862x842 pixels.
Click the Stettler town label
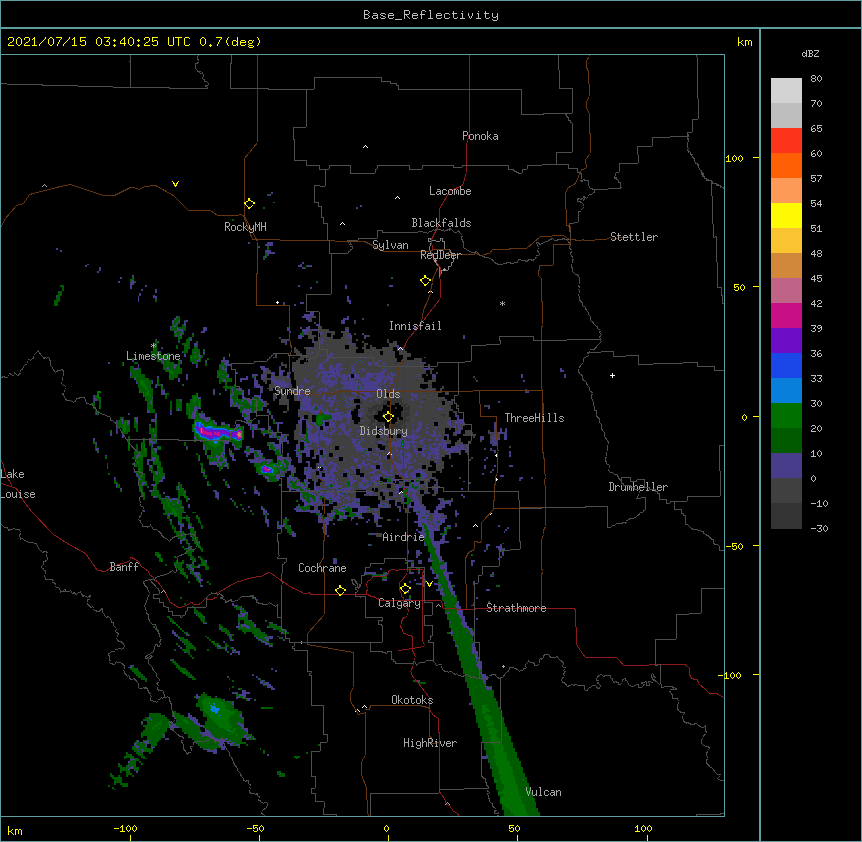pos(634,237)
